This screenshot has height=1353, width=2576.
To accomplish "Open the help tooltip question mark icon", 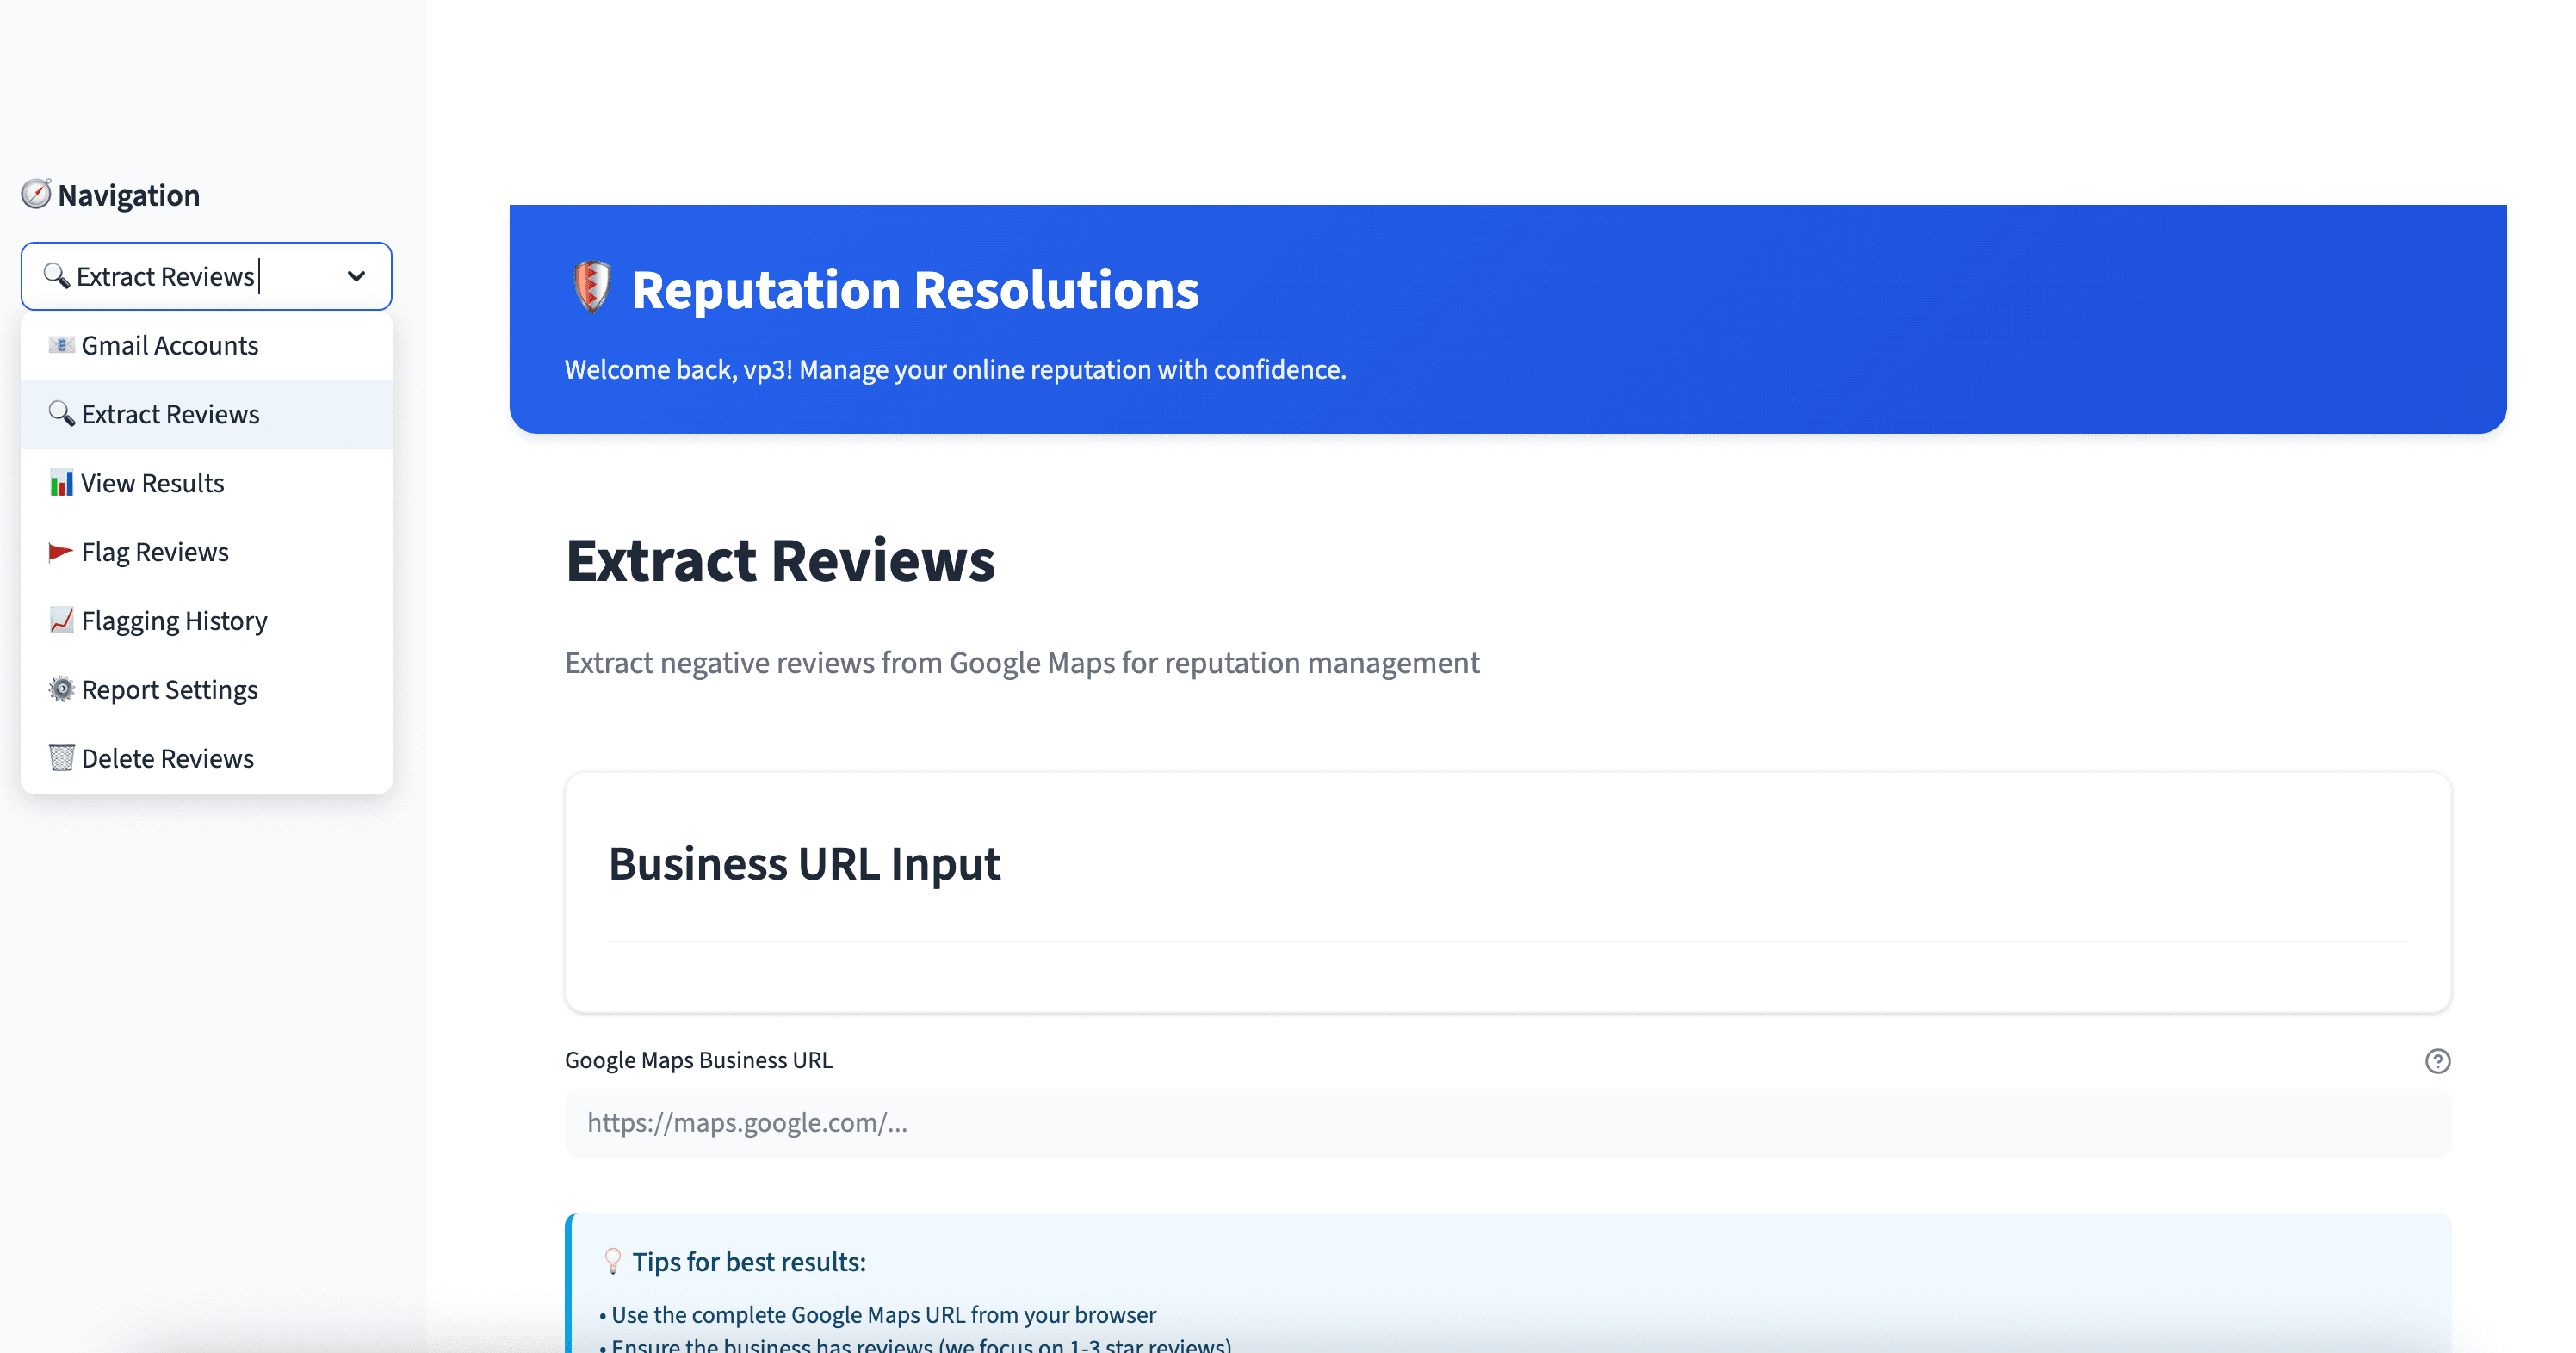I will tap(2438, 1060).
